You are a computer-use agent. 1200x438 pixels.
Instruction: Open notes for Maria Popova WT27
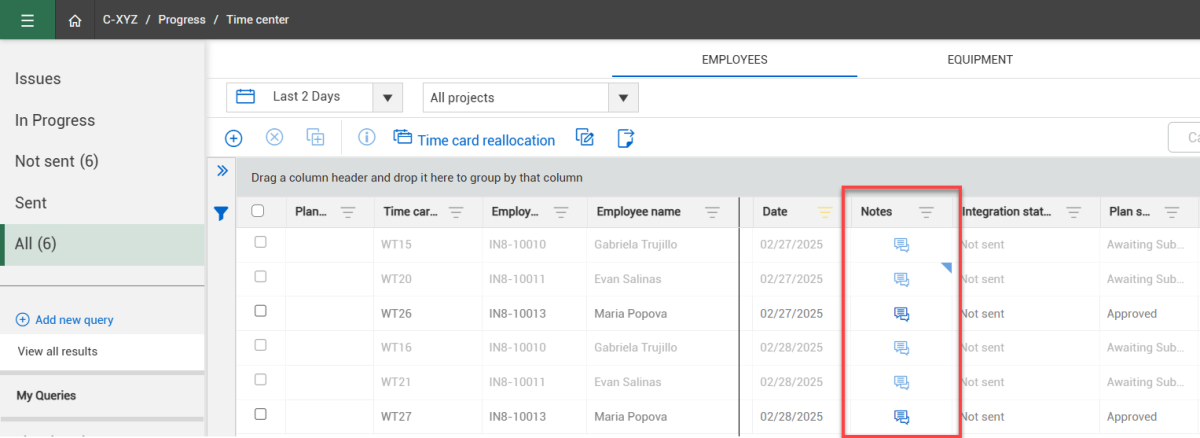(901, 417)
